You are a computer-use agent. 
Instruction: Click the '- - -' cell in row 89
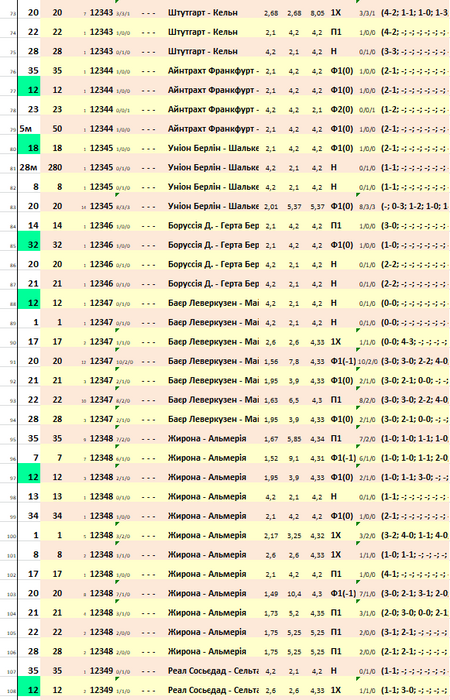tap(148, 322)
